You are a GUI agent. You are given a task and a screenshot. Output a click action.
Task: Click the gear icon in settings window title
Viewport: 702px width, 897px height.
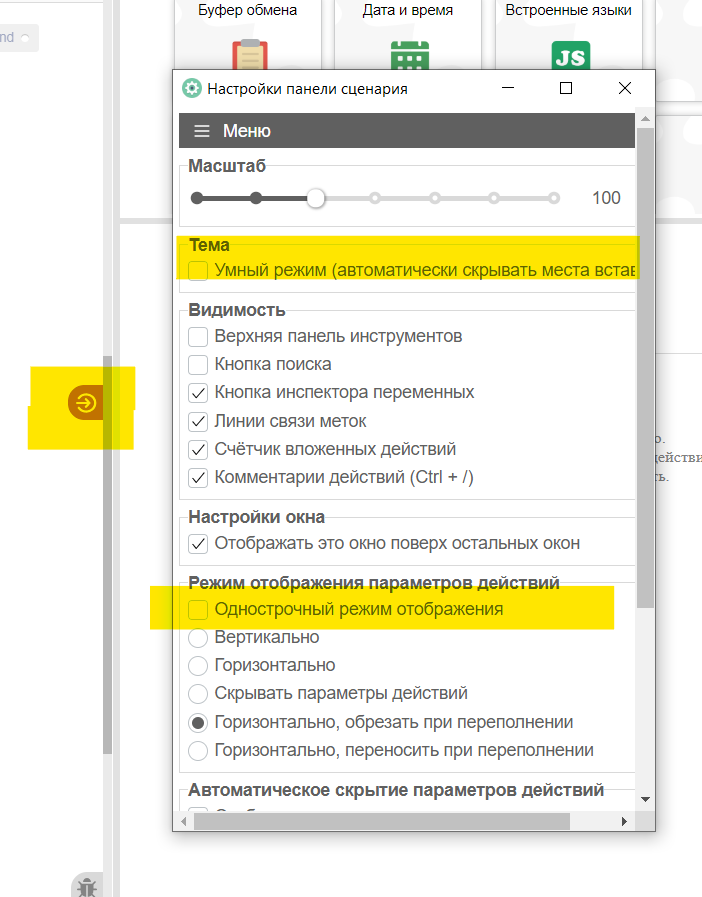(x=192, y=88)
